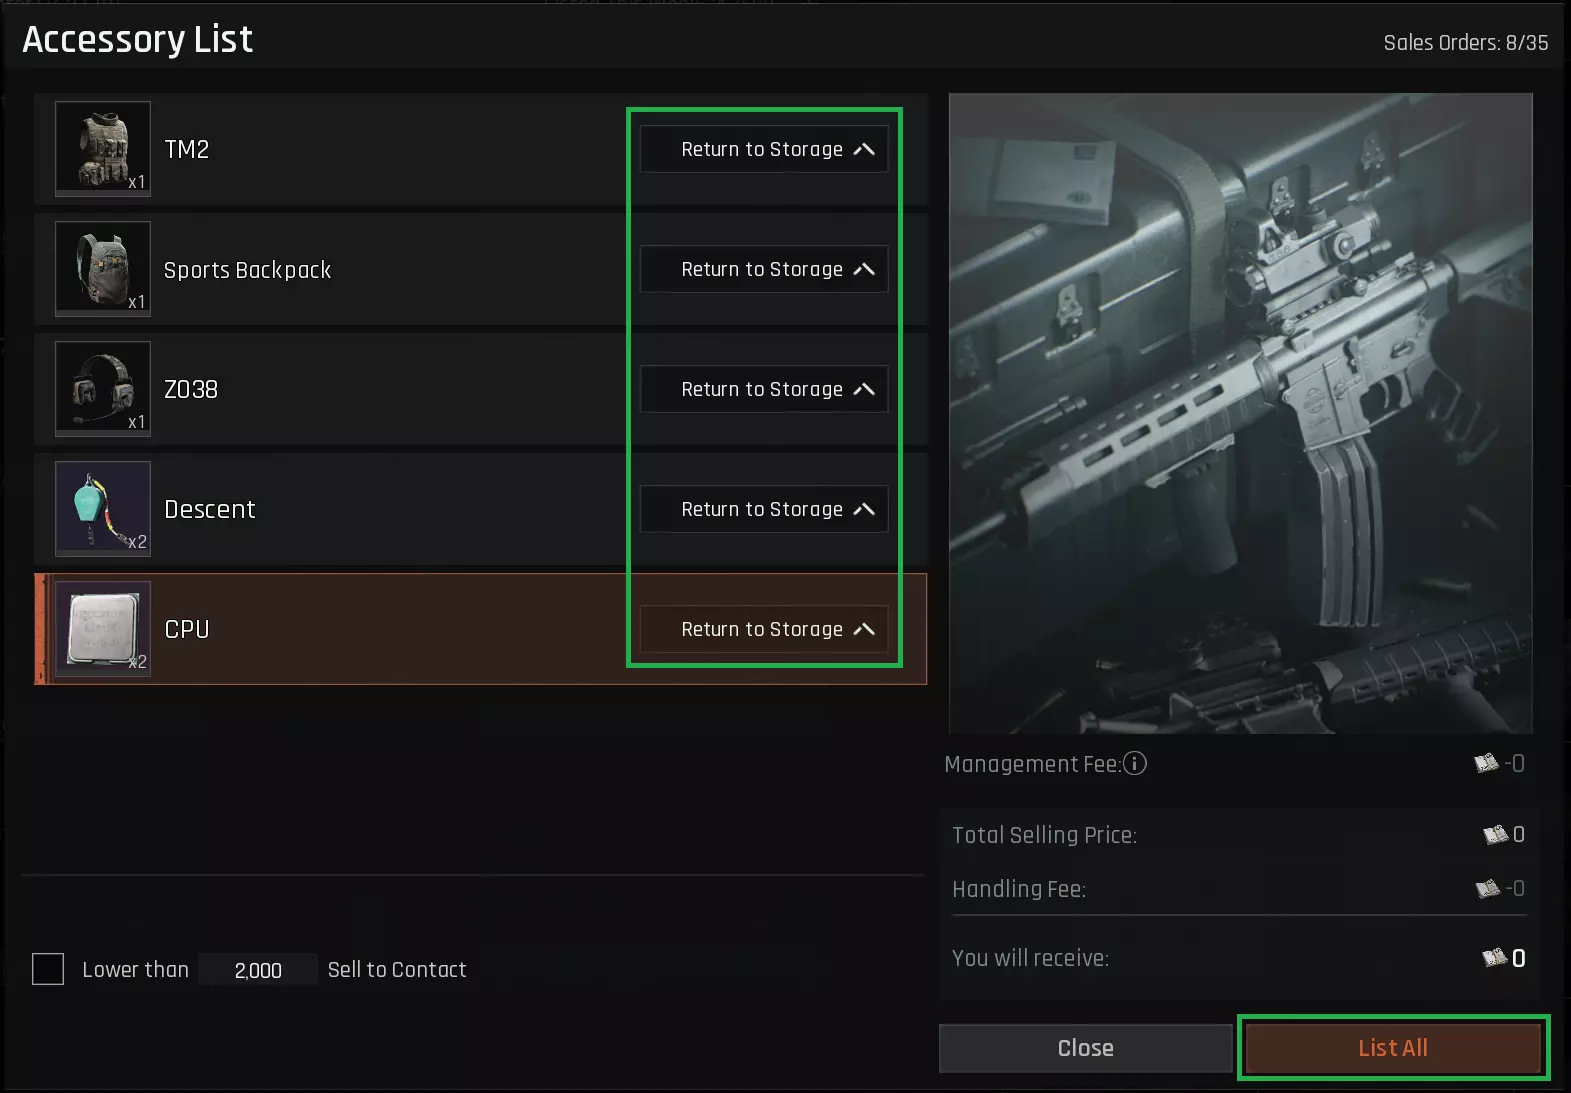Click the currency icon beside Total Selling Price
Image resolution: width=1571 pixels, height=1093 pixels.
(1495, 834)
